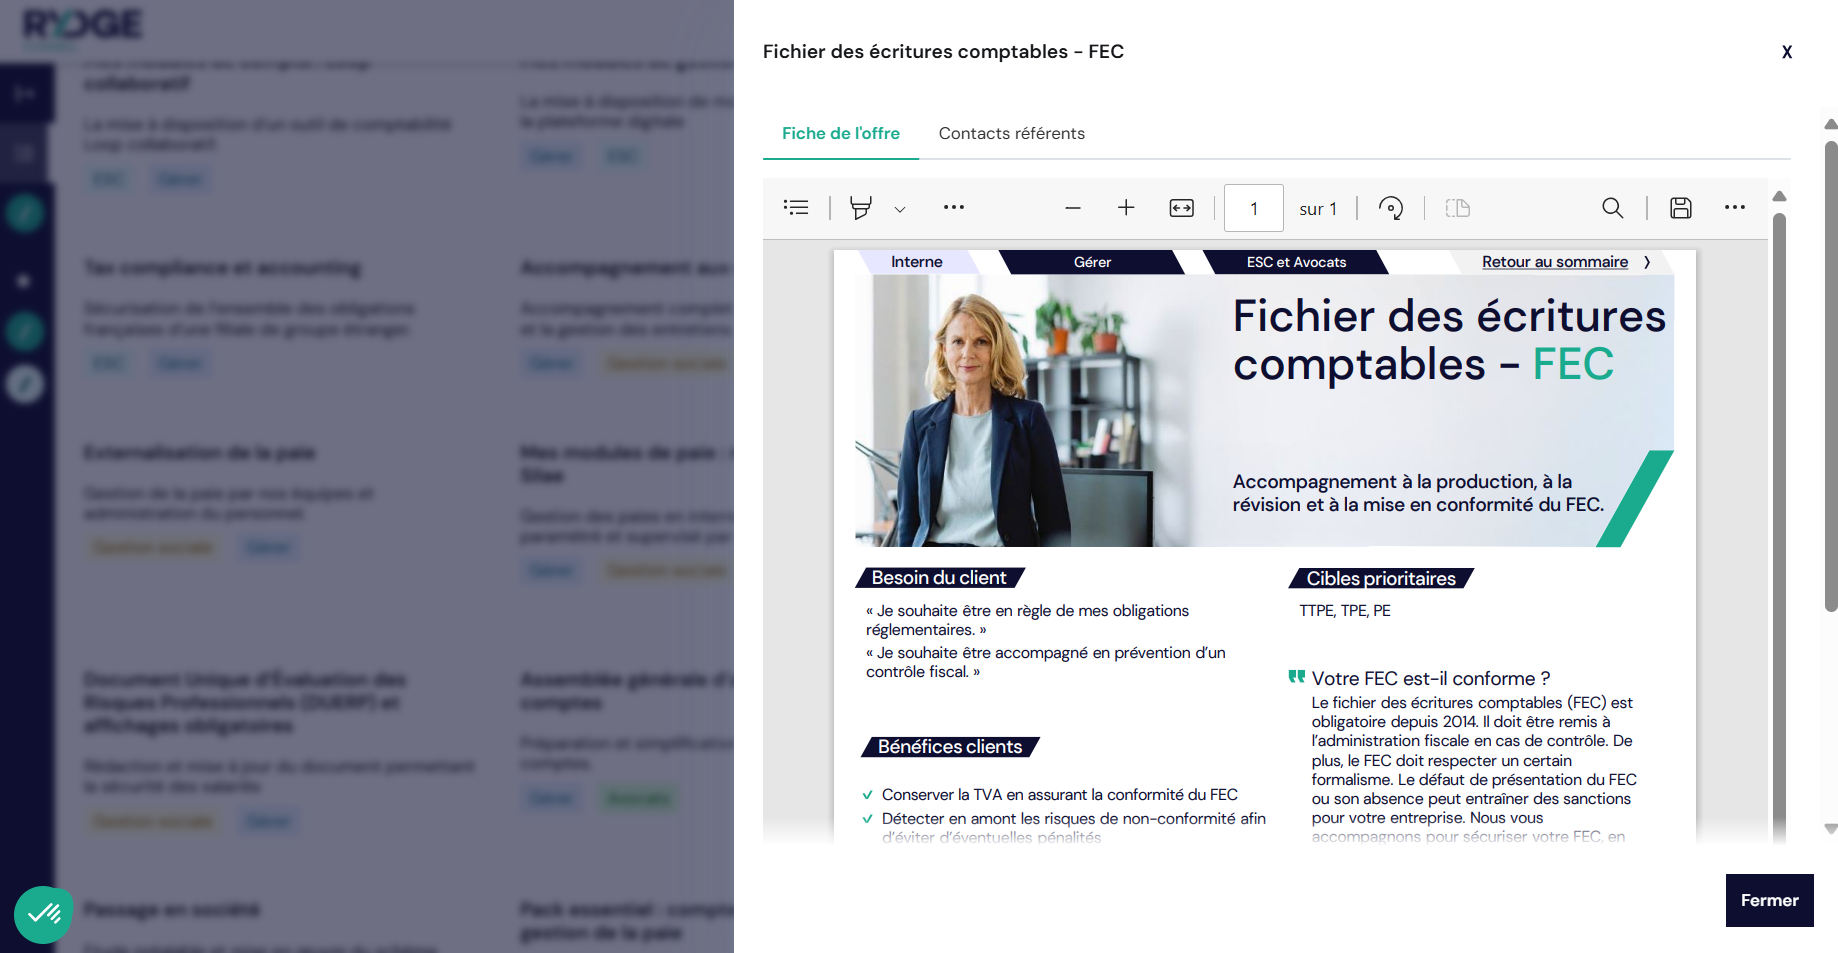Click the 'Besoin du client' heading

tap(939, 578)
